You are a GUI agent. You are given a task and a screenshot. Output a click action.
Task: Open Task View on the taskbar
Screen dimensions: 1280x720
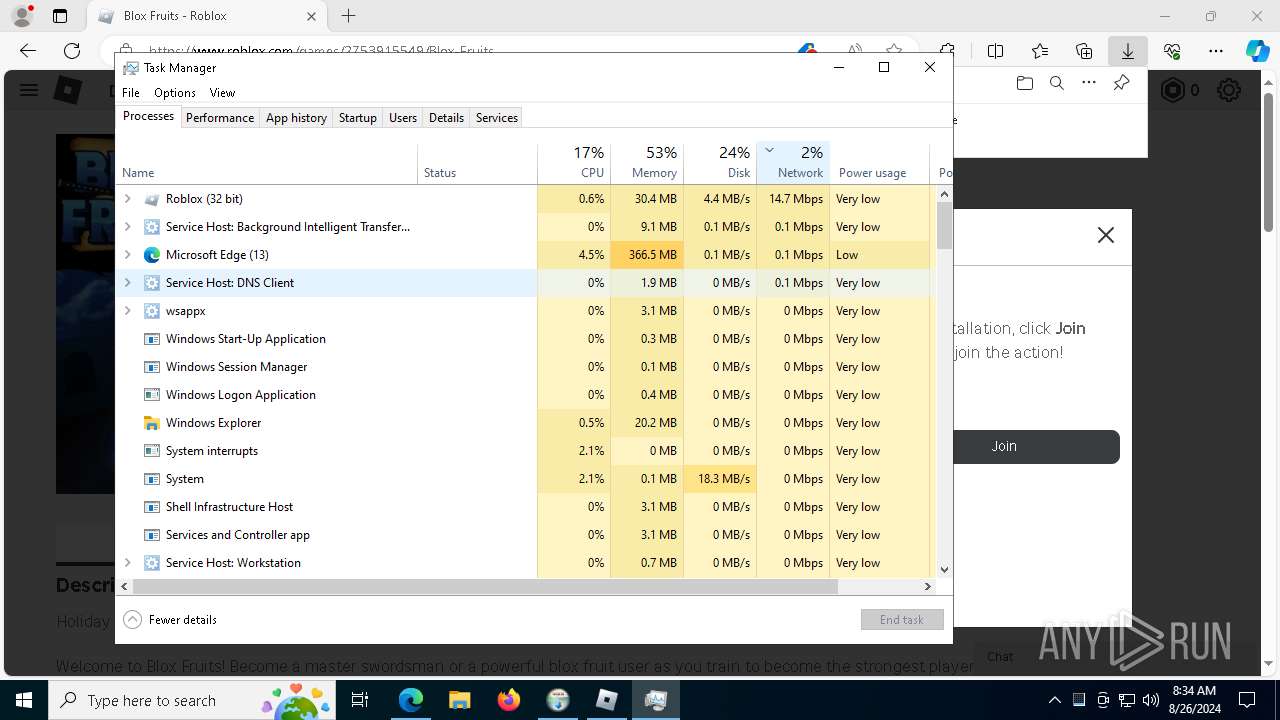point(360,700)
